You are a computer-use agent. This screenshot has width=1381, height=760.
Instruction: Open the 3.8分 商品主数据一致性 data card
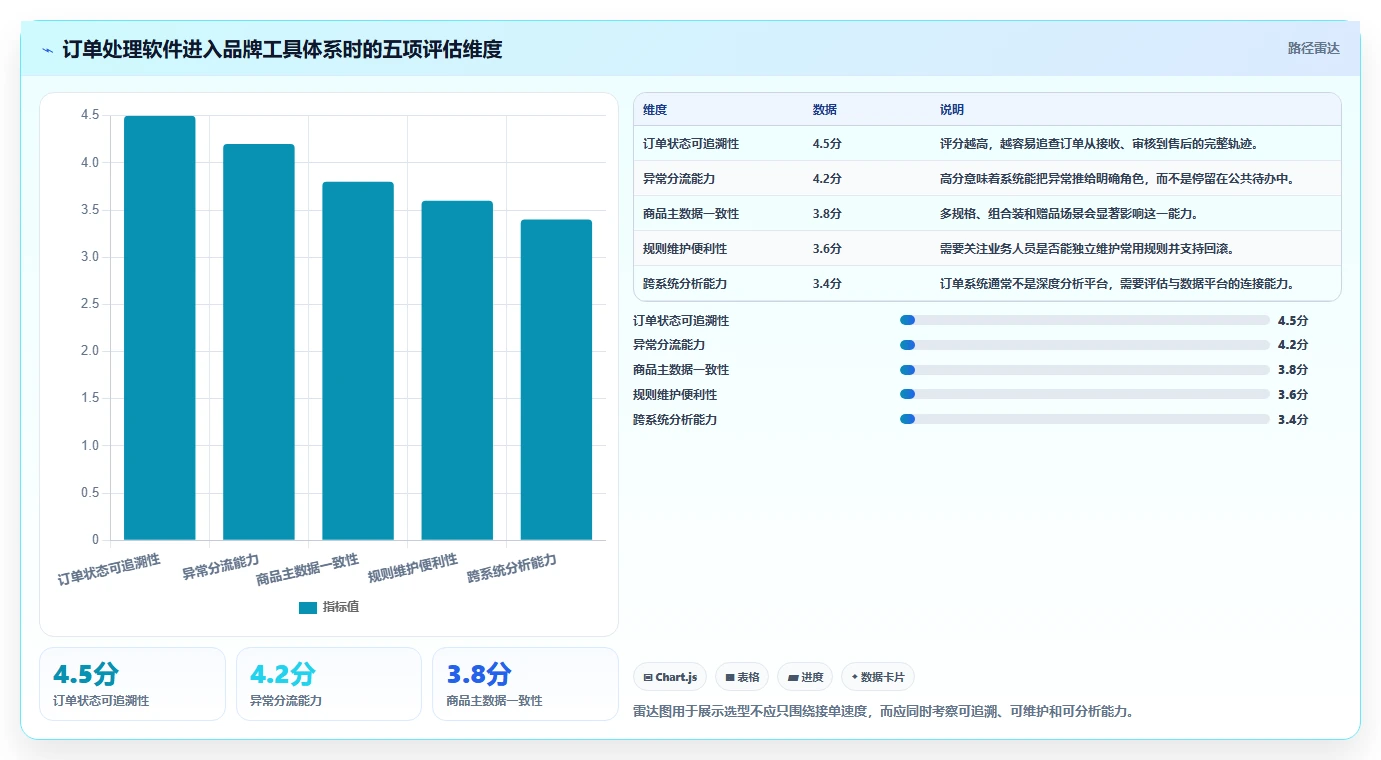[525, 684]
